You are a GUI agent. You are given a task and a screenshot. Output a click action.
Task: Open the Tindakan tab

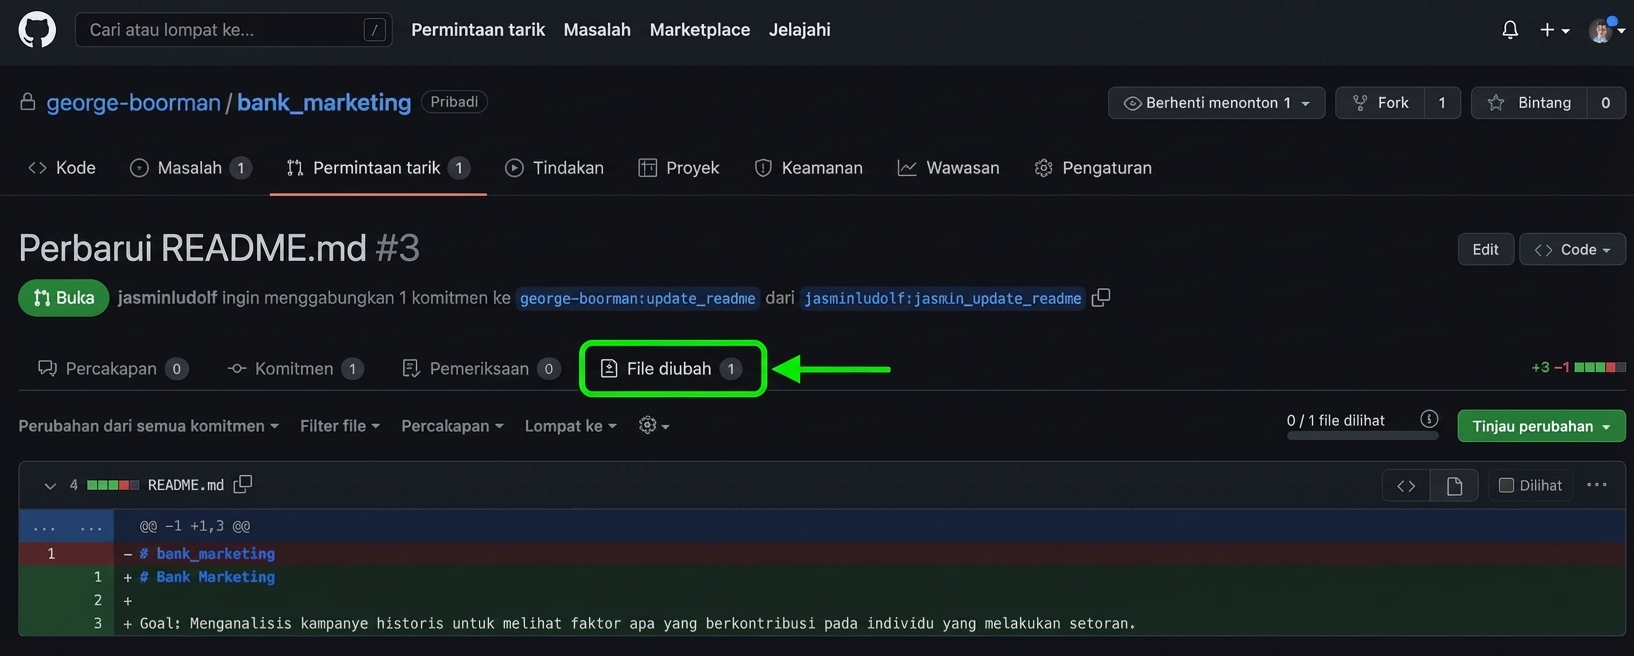tap(554, 168)
